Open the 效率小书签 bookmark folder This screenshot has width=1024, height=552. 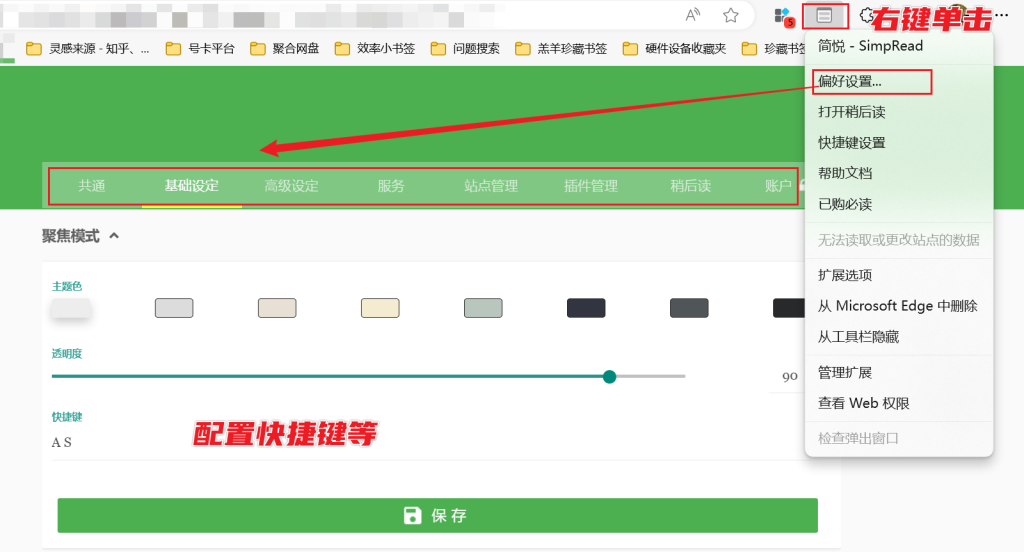pos(375,48)
